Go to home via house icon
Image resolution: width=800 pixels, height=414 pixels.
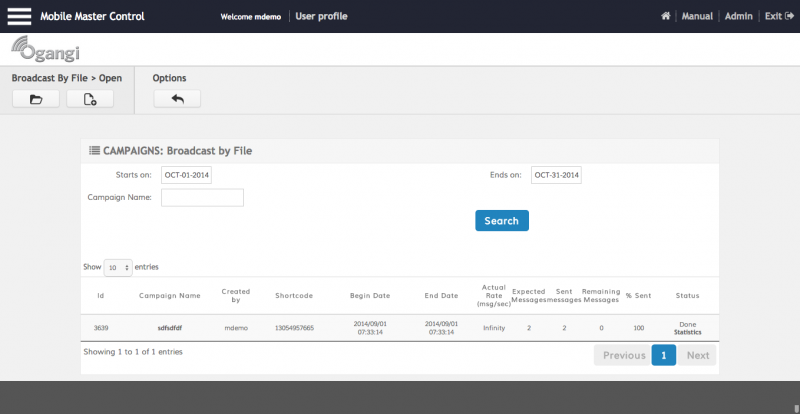tap(666, 16)
